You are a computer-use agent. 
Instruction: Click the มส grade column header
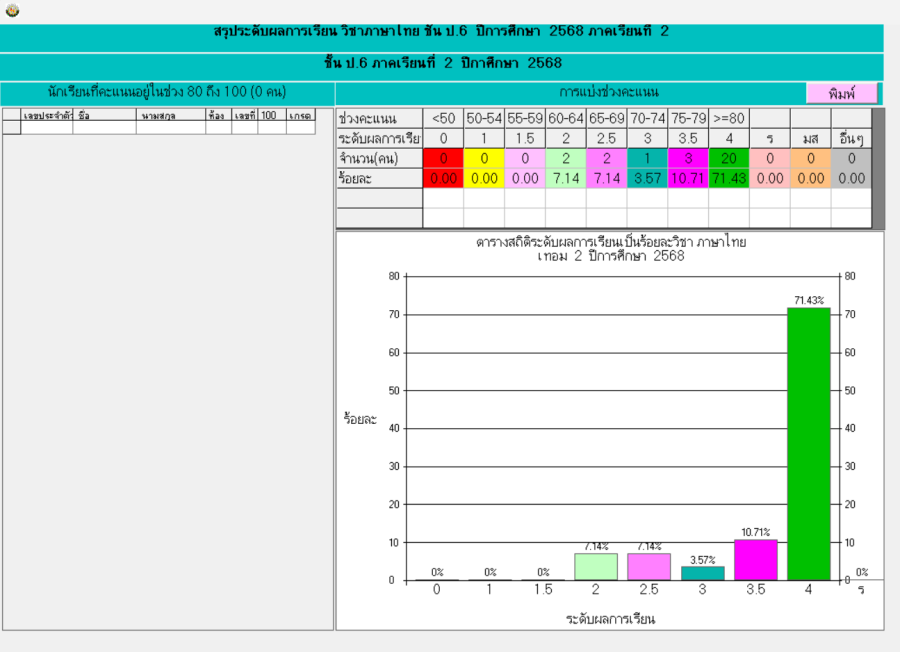tap(810, 138)
